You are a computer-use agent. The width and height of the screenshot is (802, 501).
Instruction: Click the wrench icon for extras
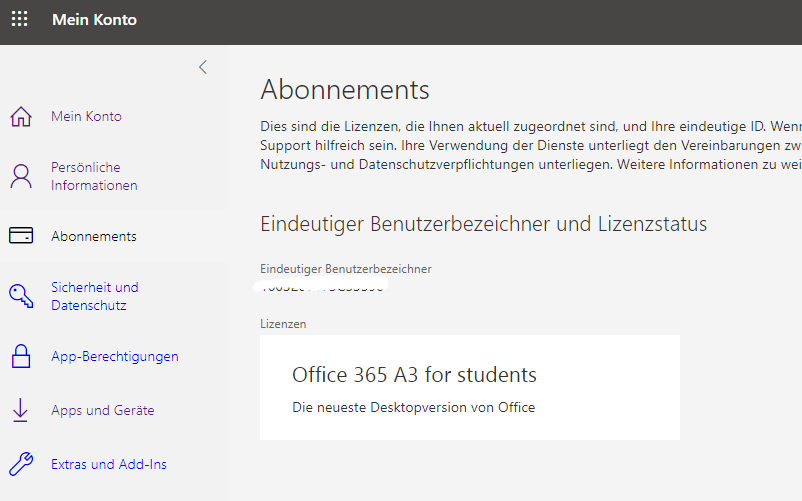pos(21,464)
